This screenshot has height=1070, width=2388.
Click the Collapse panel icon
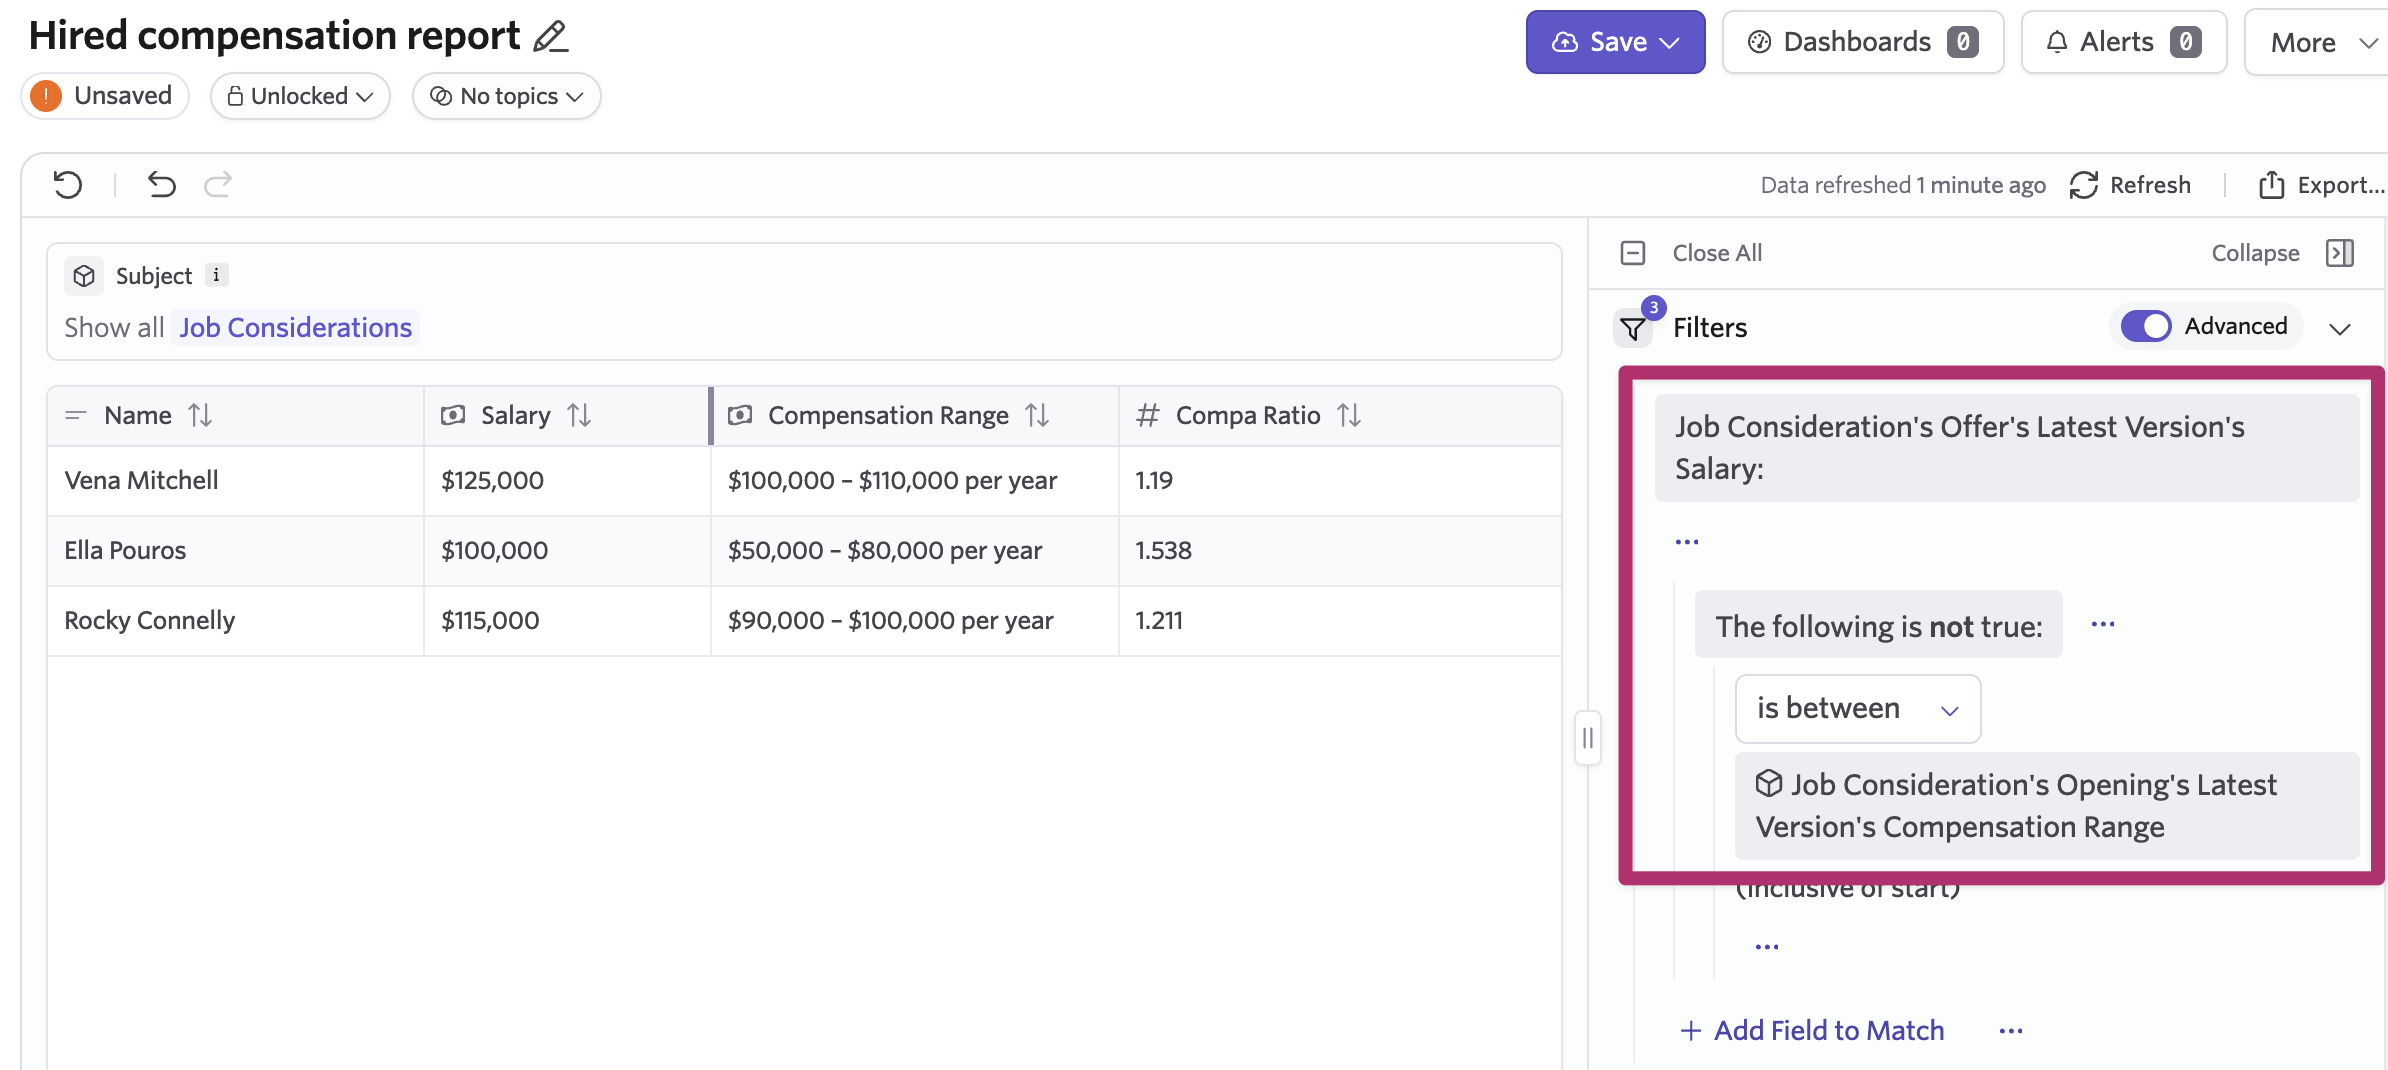pos(2339,253)
